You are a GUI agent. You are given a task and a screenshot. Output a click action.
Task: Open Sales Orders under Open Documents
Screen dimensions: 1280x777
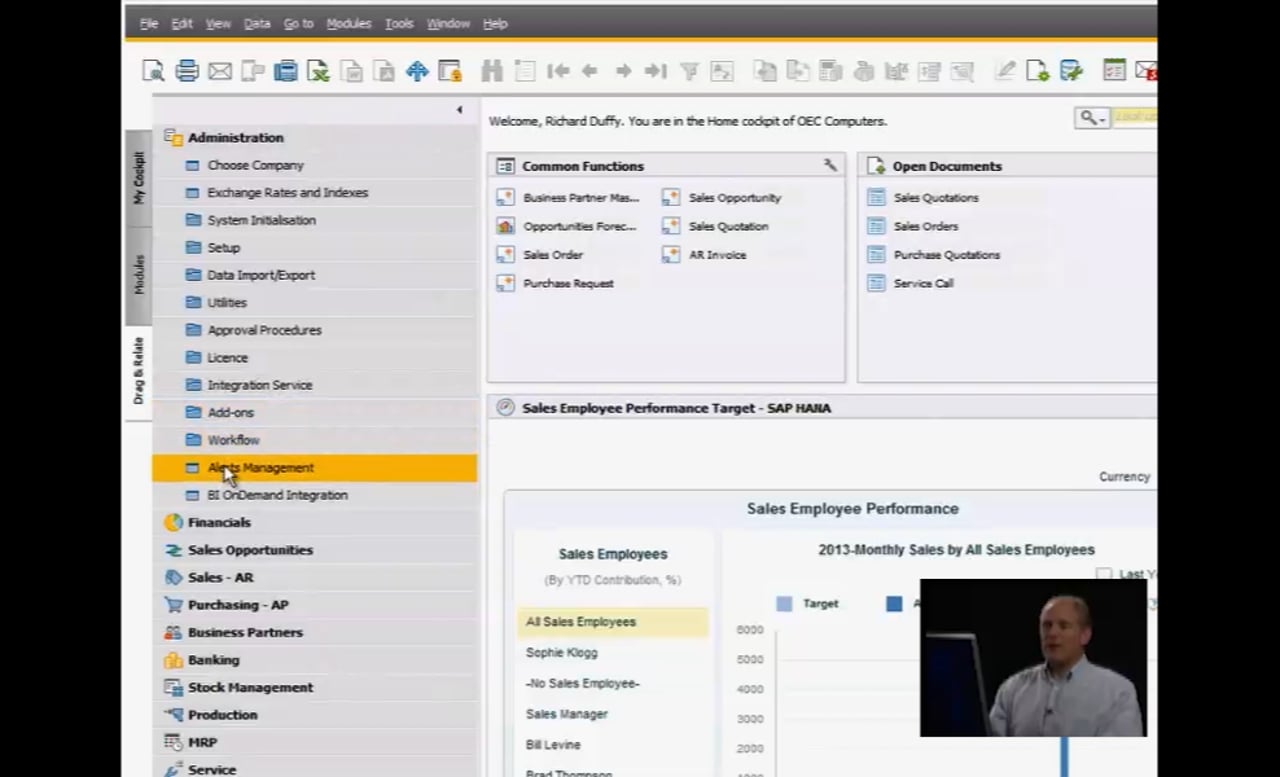[x=926, y=226]
